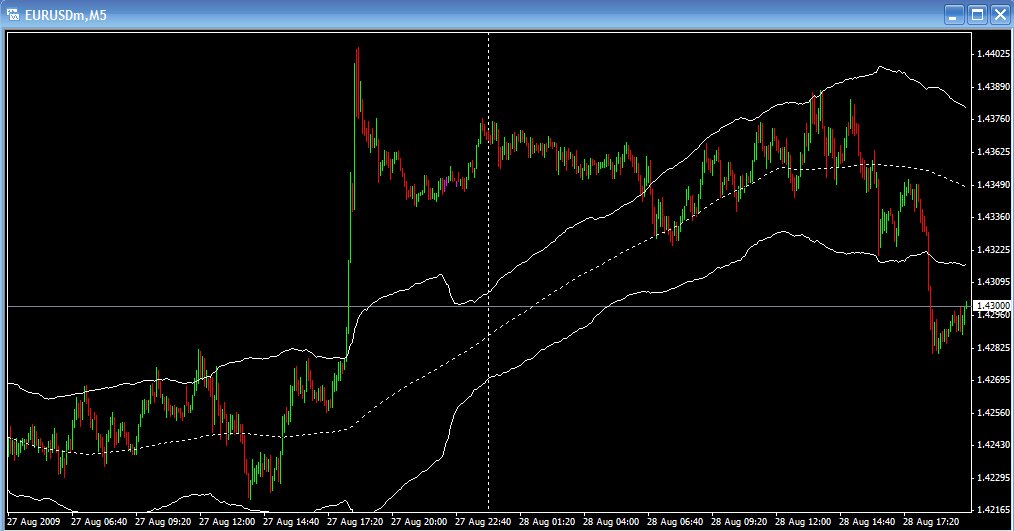Close the EURUSDm,M5 chart window
Screen dimensions: 1014x531
[x=1000, y=15]
